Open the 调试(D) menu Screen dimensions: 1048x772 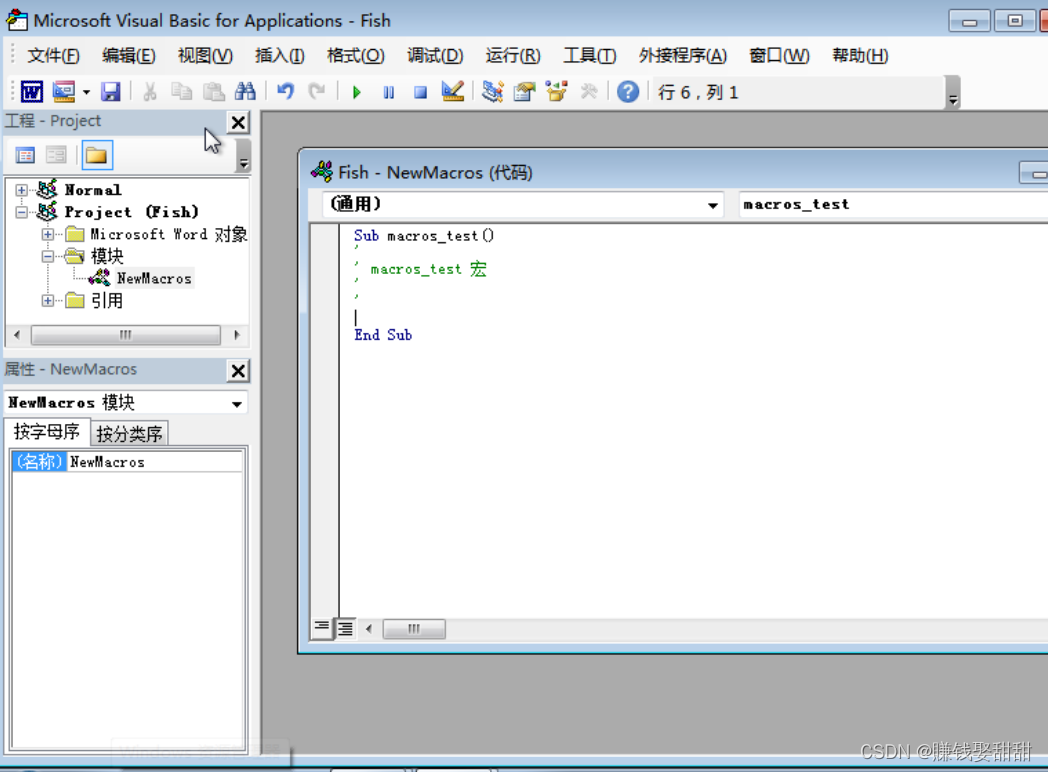[435, 55]
